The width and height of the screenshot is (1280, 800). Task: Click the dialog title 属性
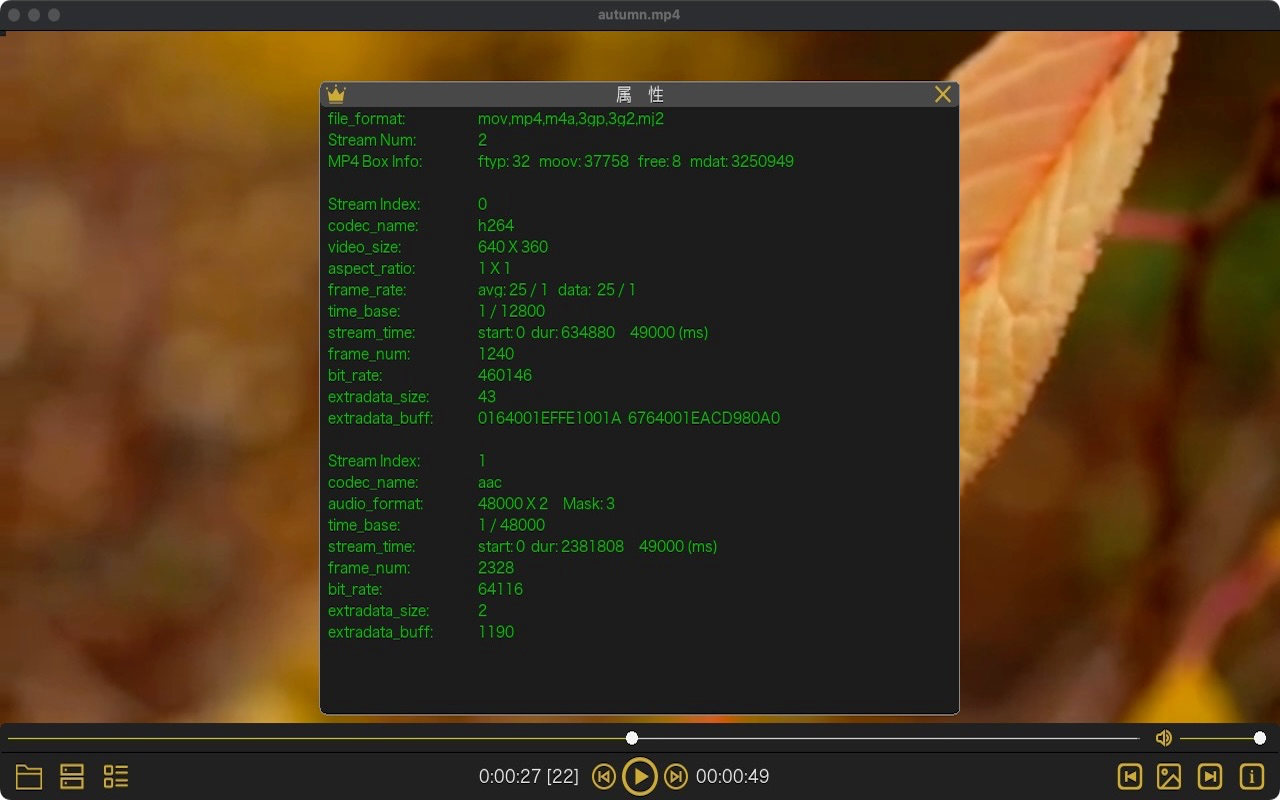(640, 94)
